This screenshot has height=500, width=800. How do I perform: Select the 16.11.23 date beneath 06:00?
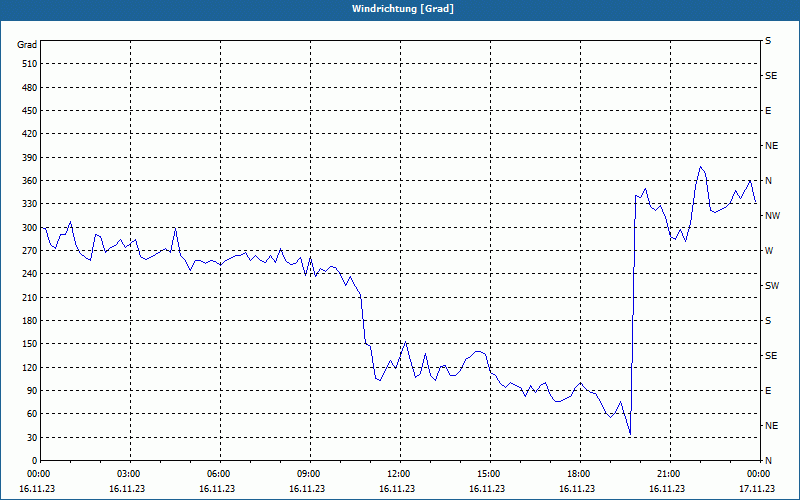(217, 488)
